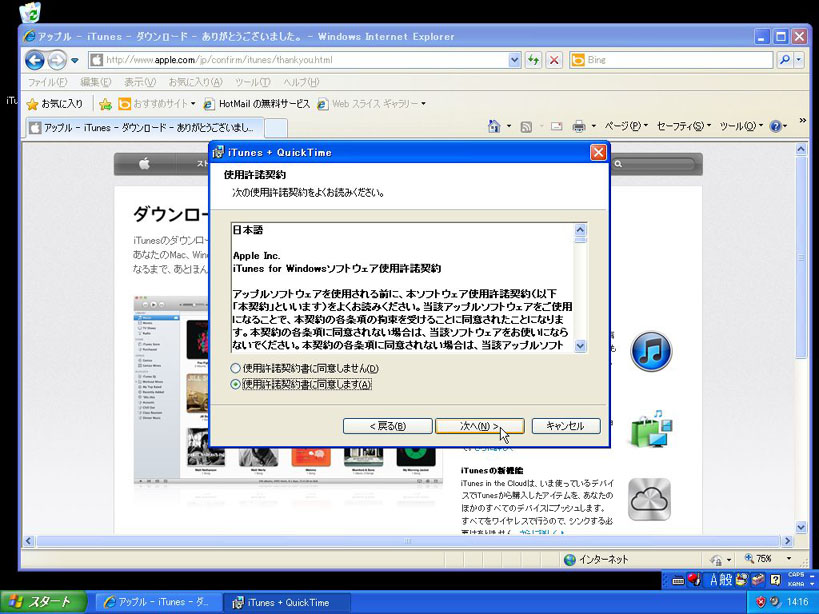Screen dimensions: 819x614
Task: Click the IE back navigation arrow
Action: click(35, 60)
